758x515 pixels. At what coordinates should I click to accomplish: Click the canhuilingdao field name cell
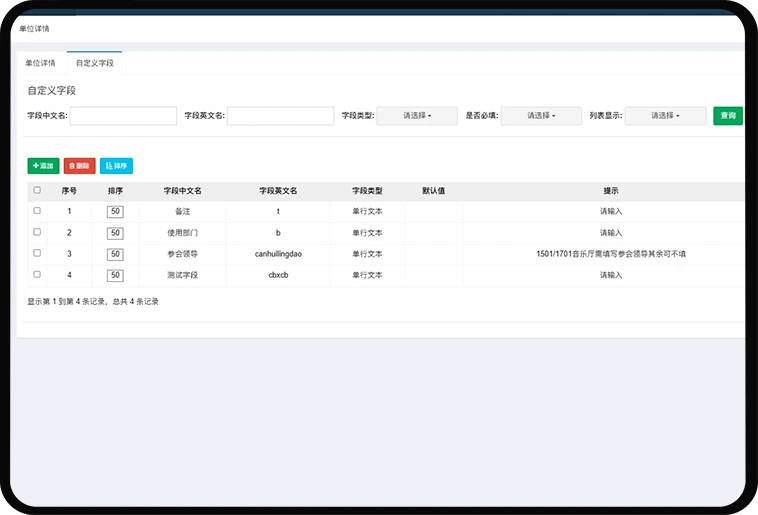tap(278, 254)
